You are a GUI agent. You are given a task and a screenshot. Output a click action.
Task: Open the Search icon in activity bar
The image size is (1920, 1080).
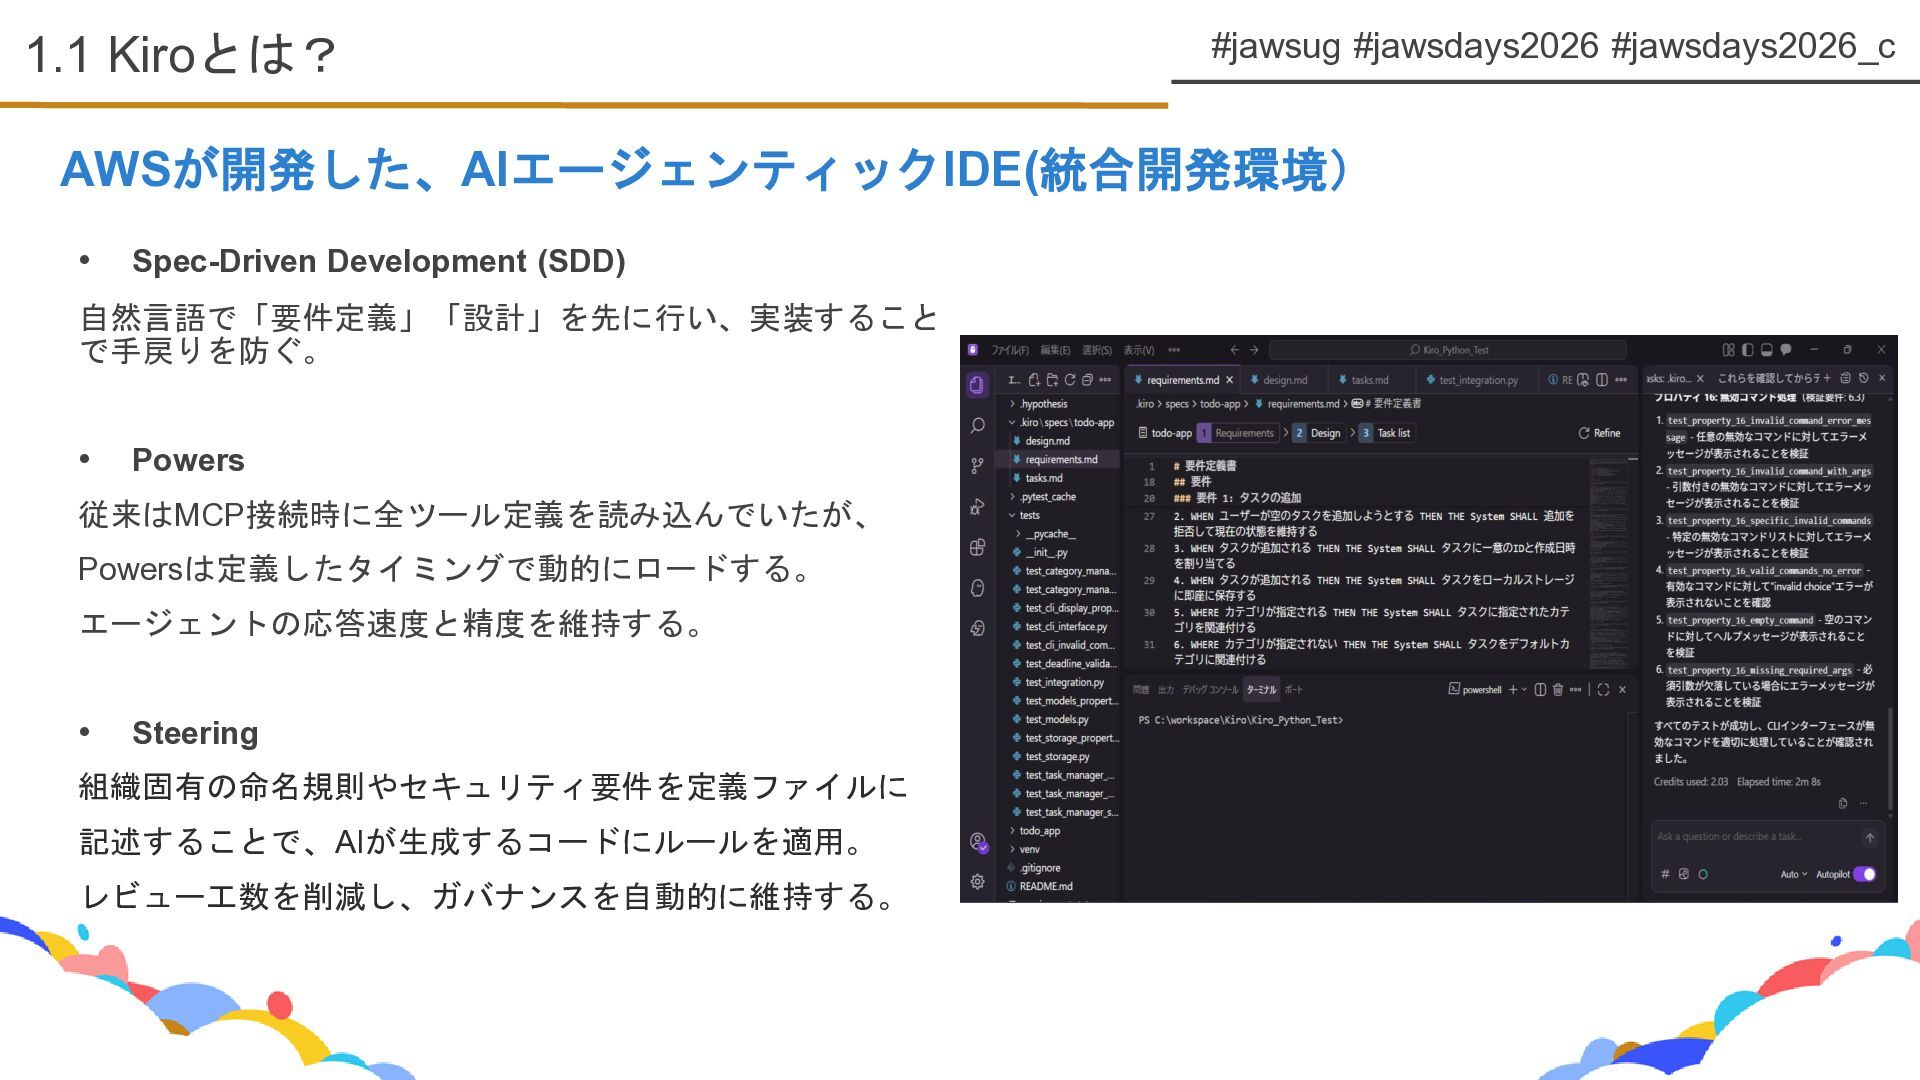977,426
